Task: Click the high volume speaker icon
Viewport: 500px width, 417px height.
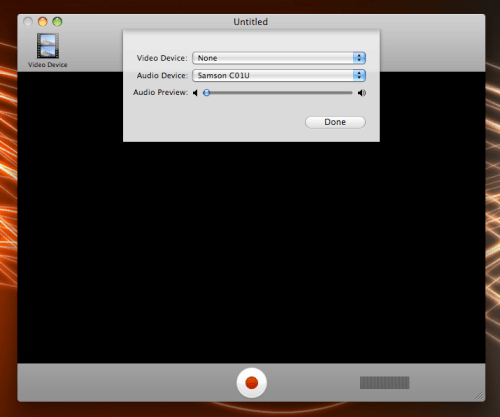Action: 362,93
